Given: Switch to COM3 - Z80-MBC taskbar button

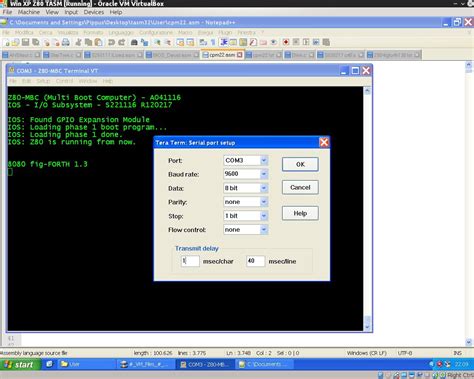Looking at the screenshot, I should coord(205,364).
